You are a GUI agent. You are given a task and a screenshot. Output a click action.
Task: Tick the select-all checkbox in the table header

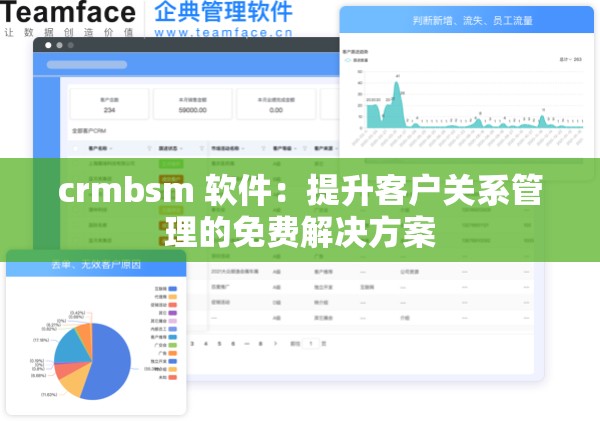click(75, 148)
